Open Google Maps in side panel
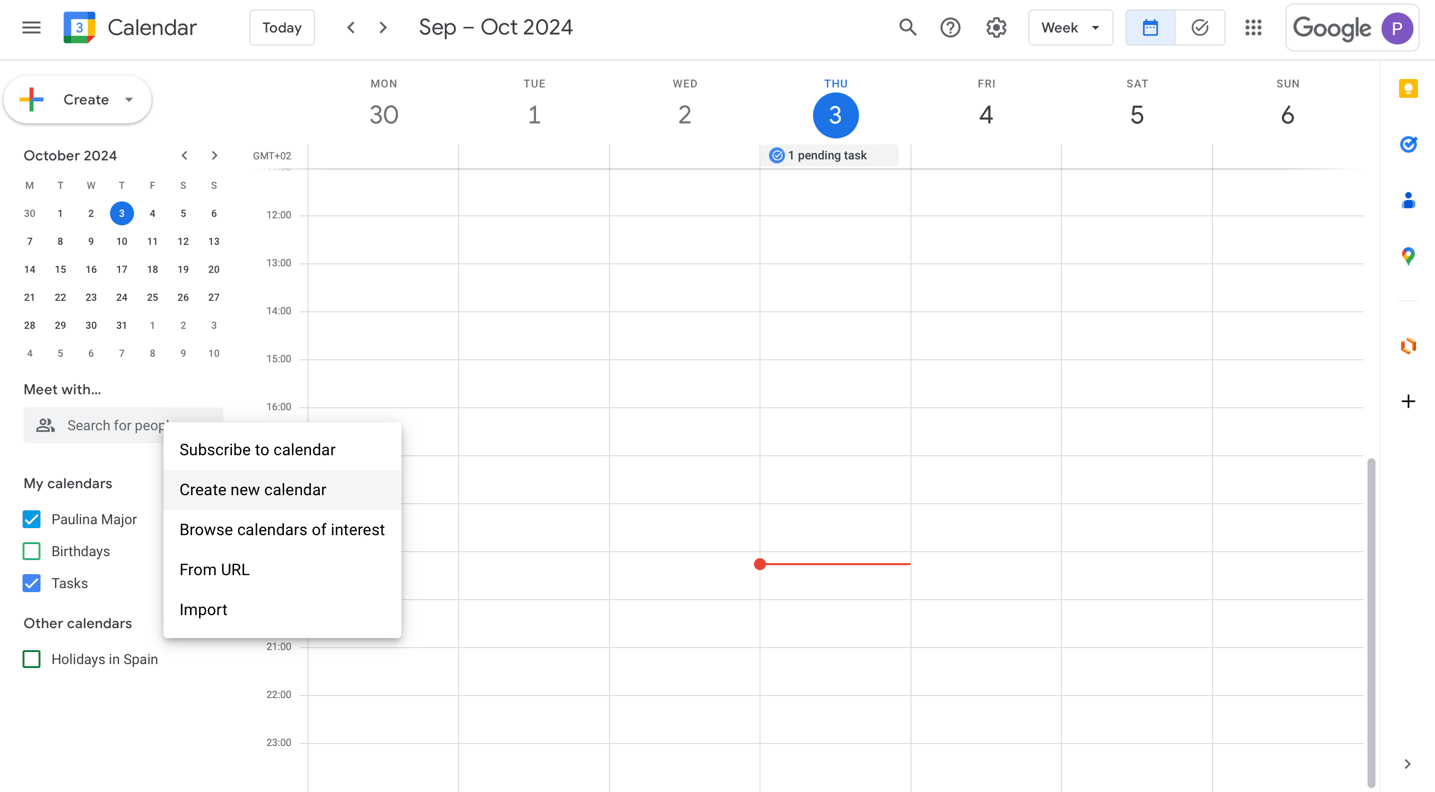This screenshot has width=1435, height=792. 1408,256
